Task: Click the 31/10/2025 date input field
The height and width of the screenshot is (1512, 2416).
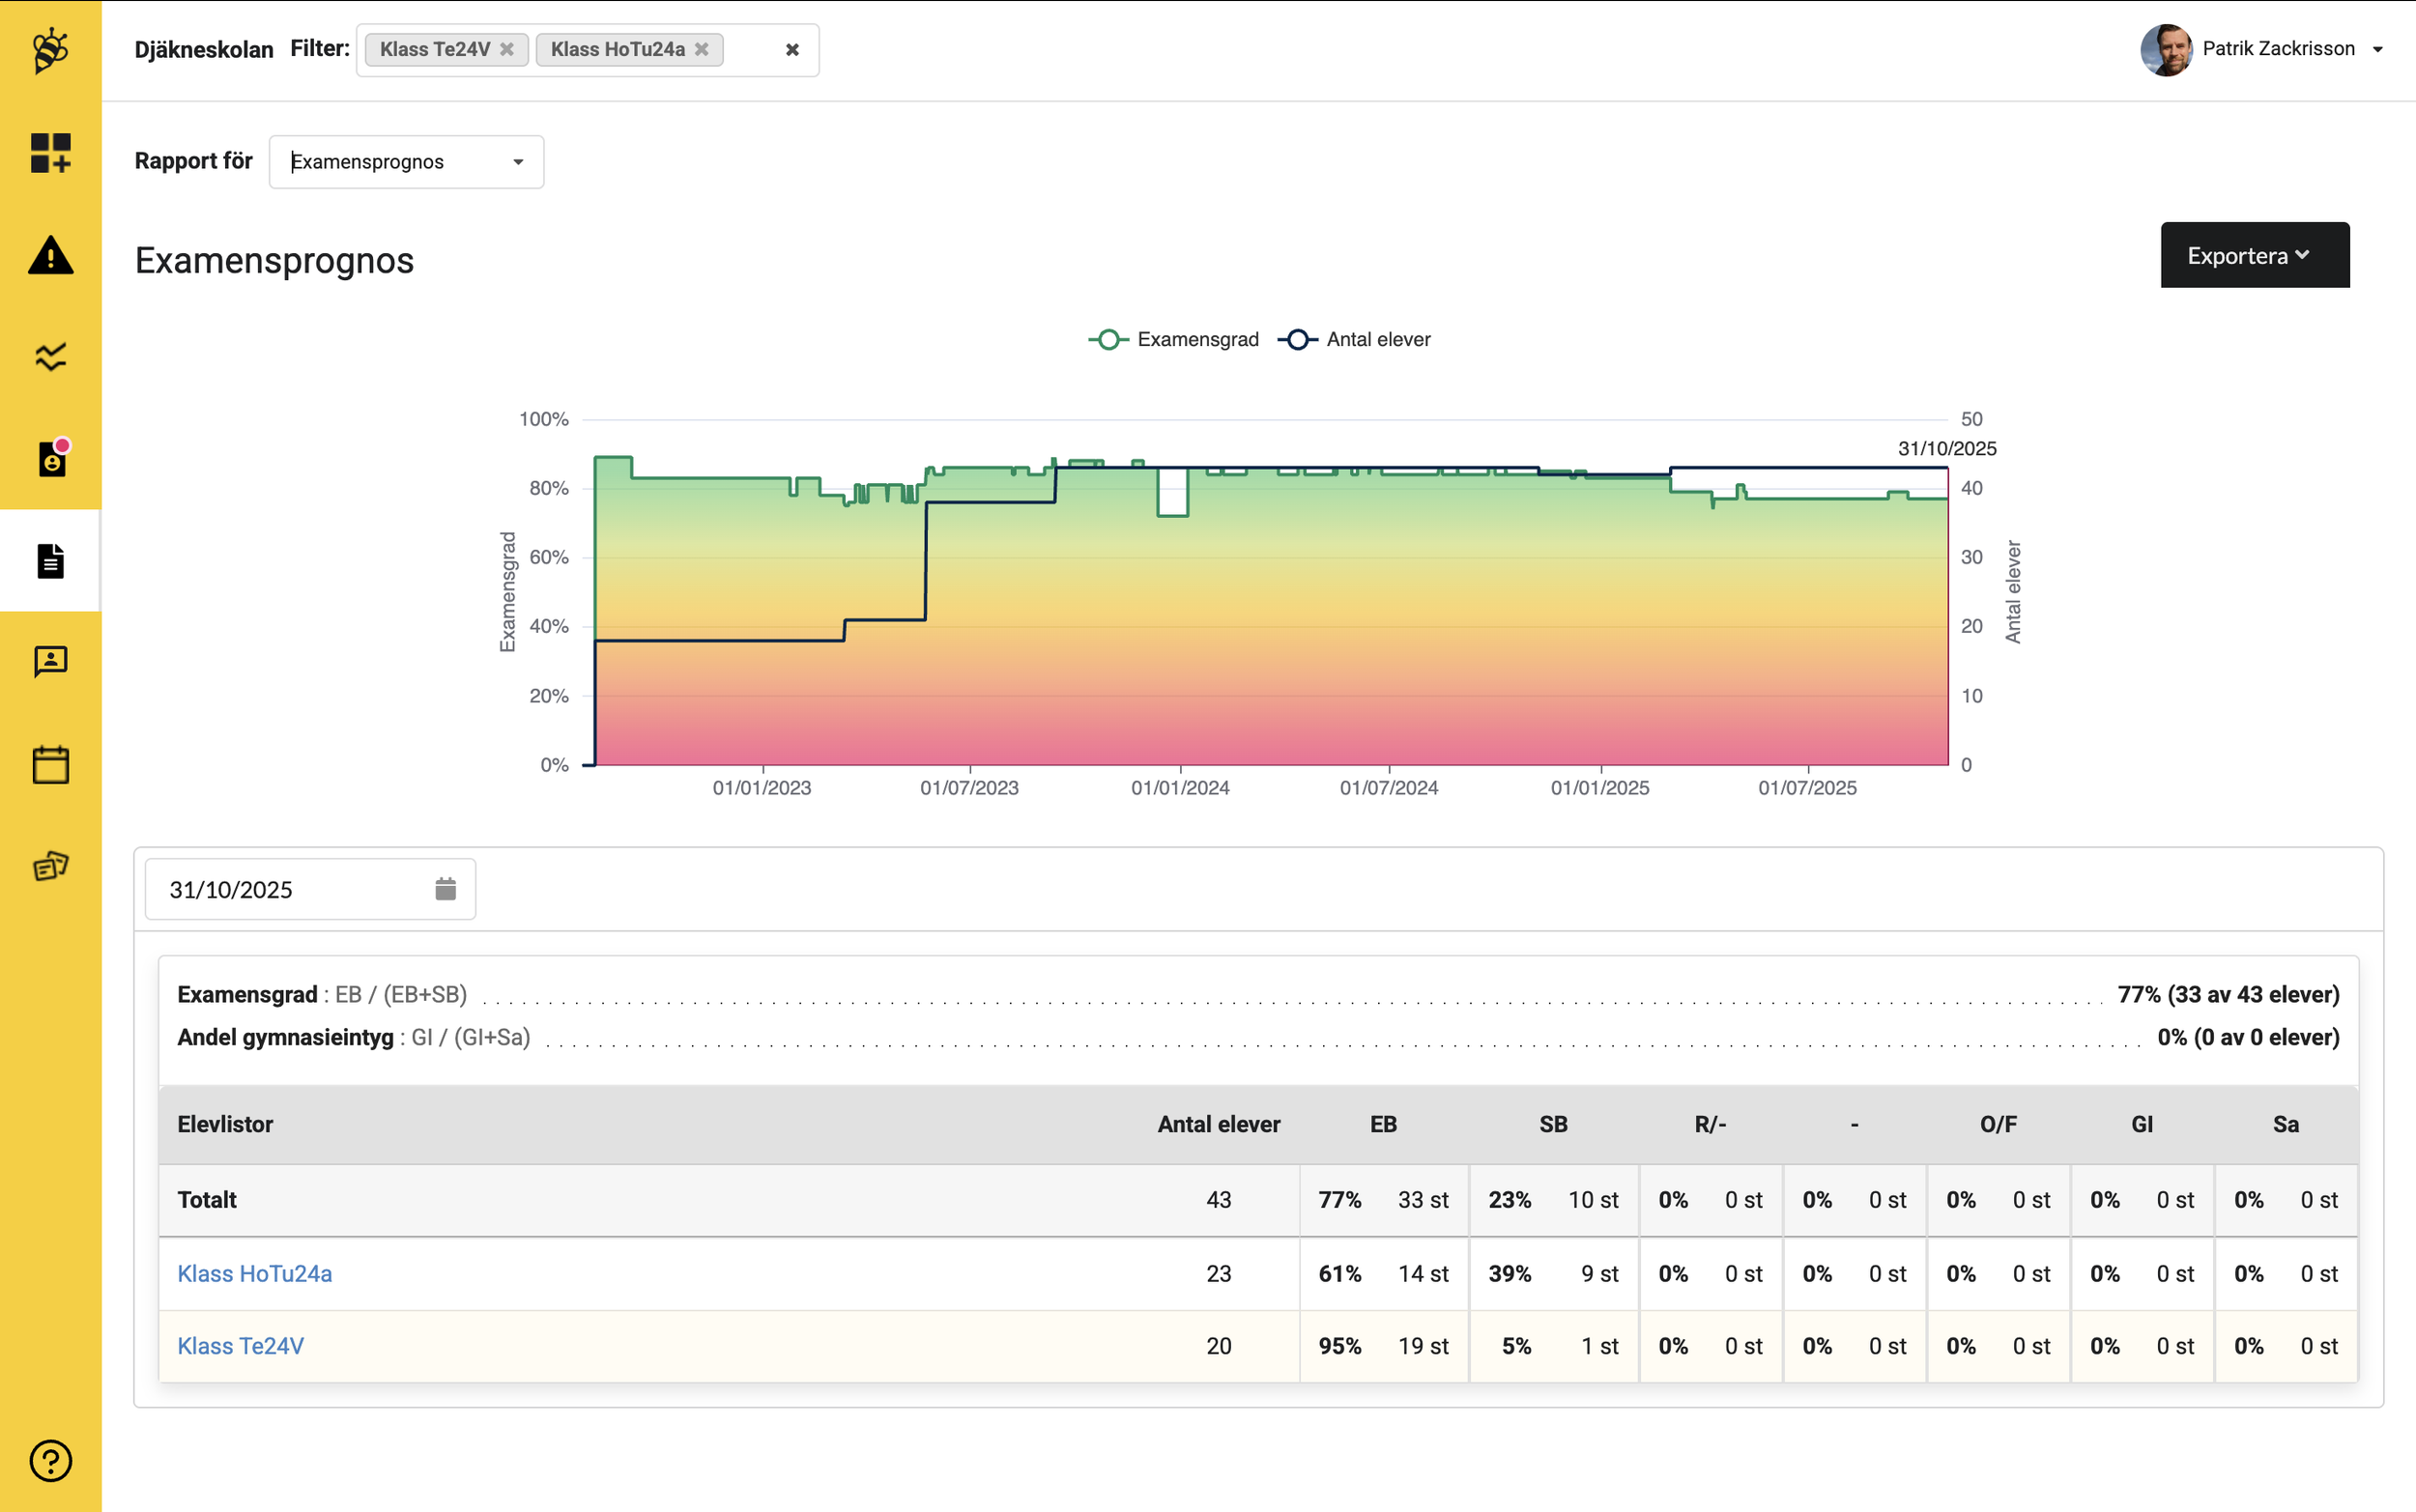Action: [310, 889]
